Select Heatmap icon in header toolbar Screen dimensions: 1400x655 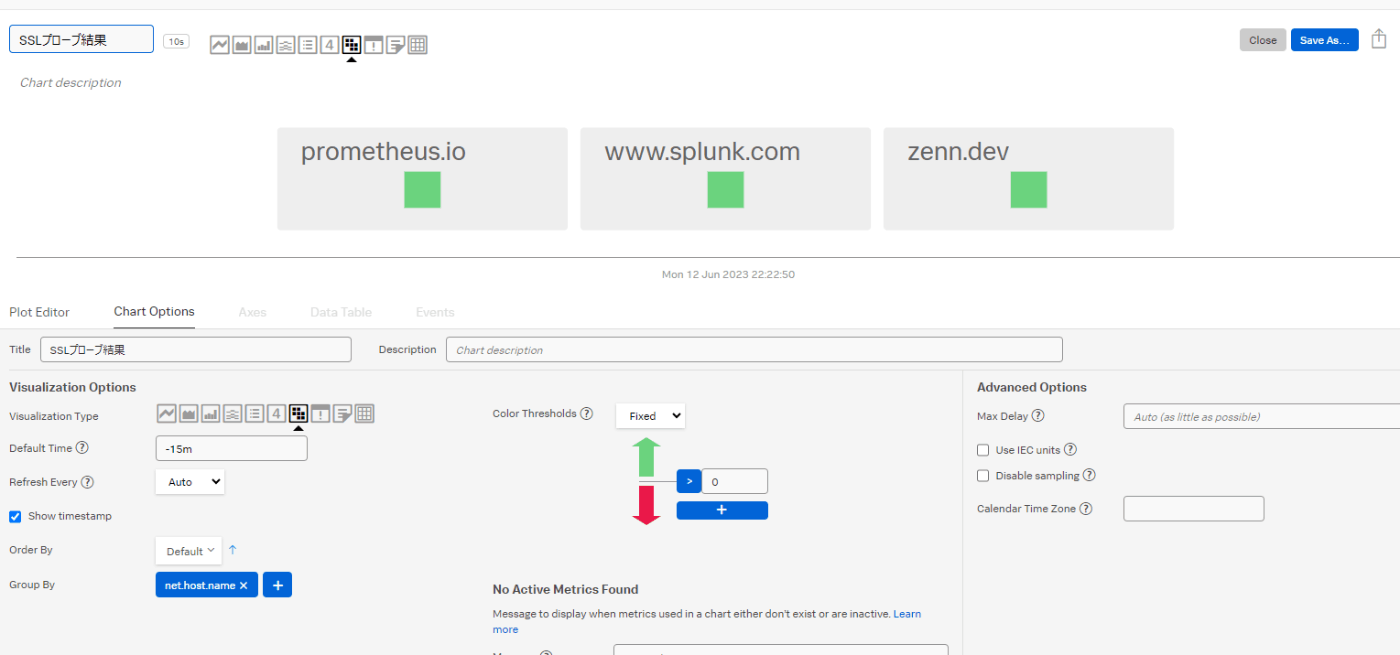[x=351, y=45]
